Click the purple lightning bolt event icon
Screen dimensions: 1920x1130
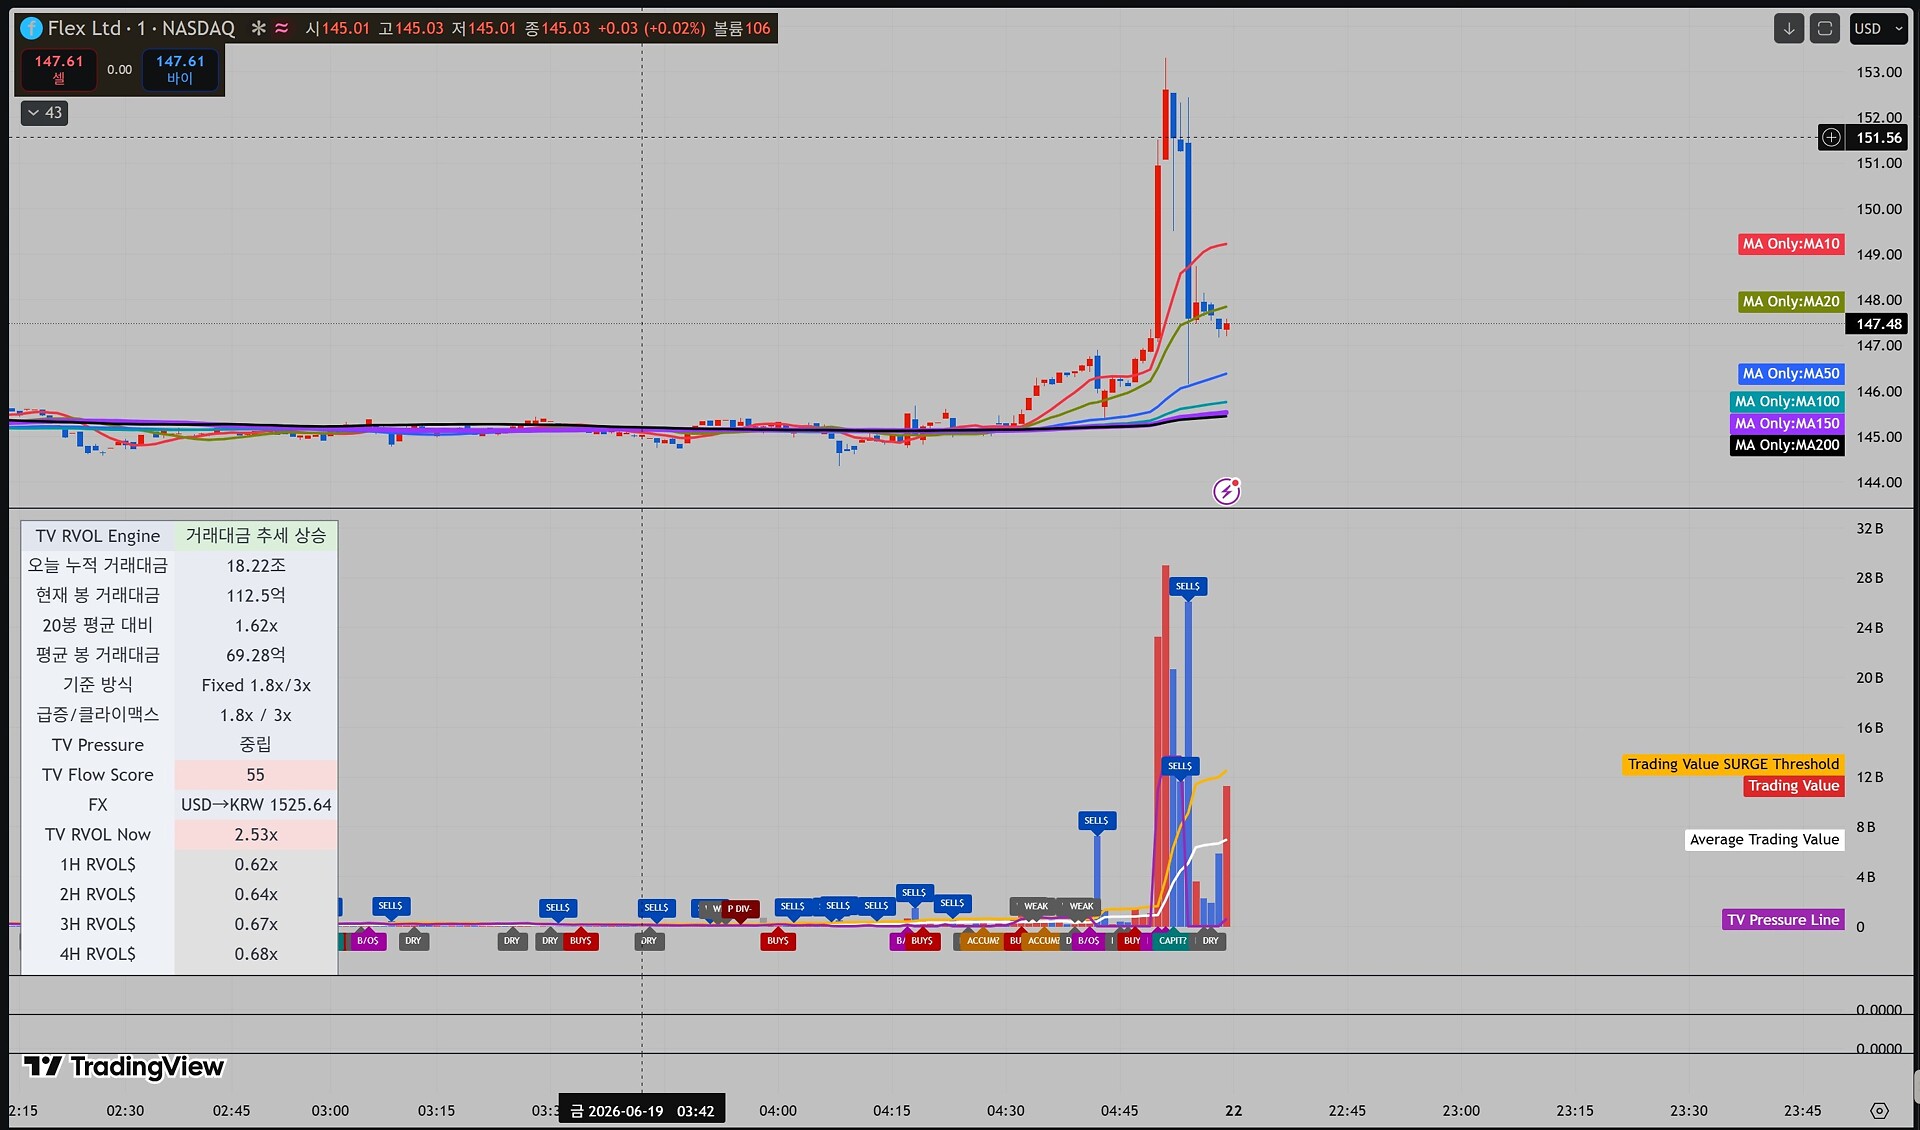coord(1226,491)
